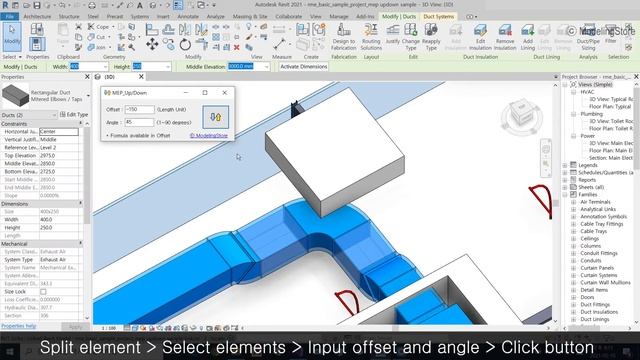Image resolution: width=640 pixels, height=360 pixels.
Task: Open the ModelingStore link in dialog
Action: (209, 136)
